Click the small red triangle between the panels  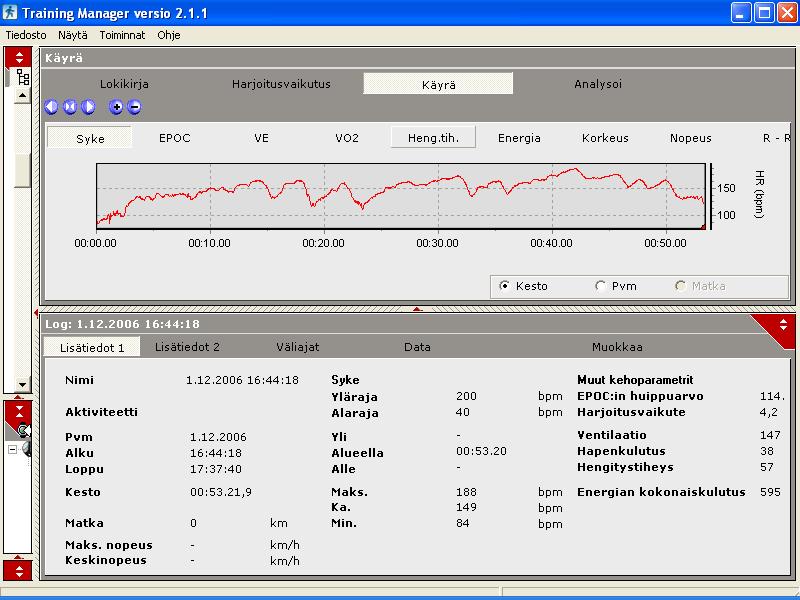point(417,309)
